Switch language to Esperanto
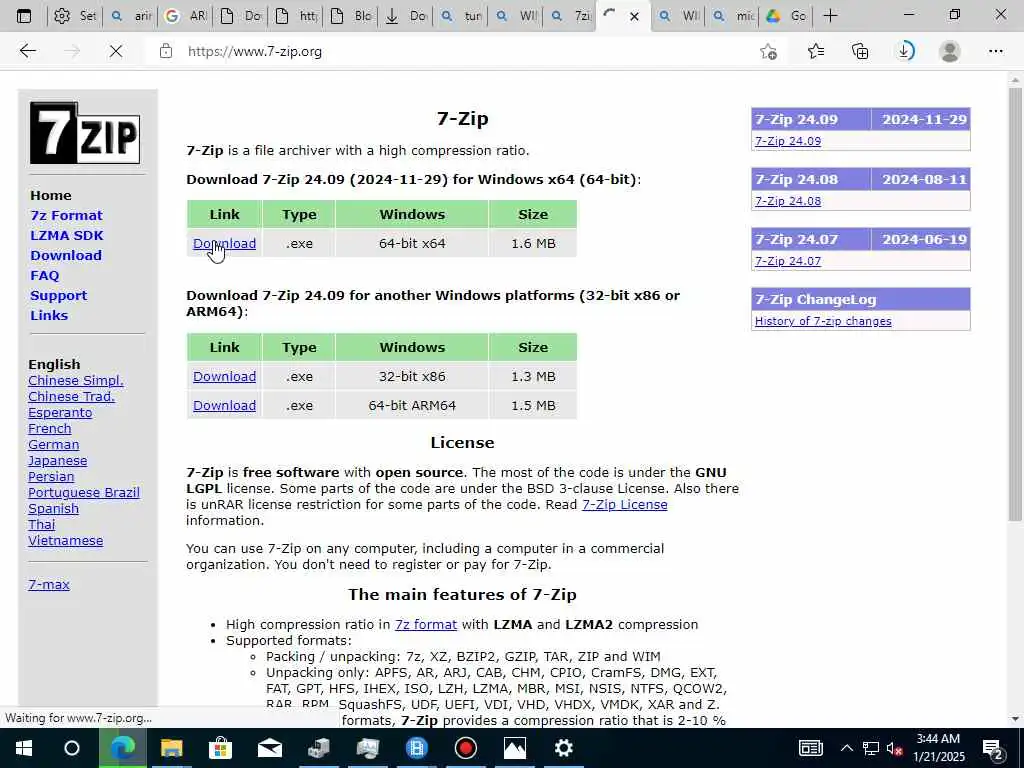 [x=60, y=413]
